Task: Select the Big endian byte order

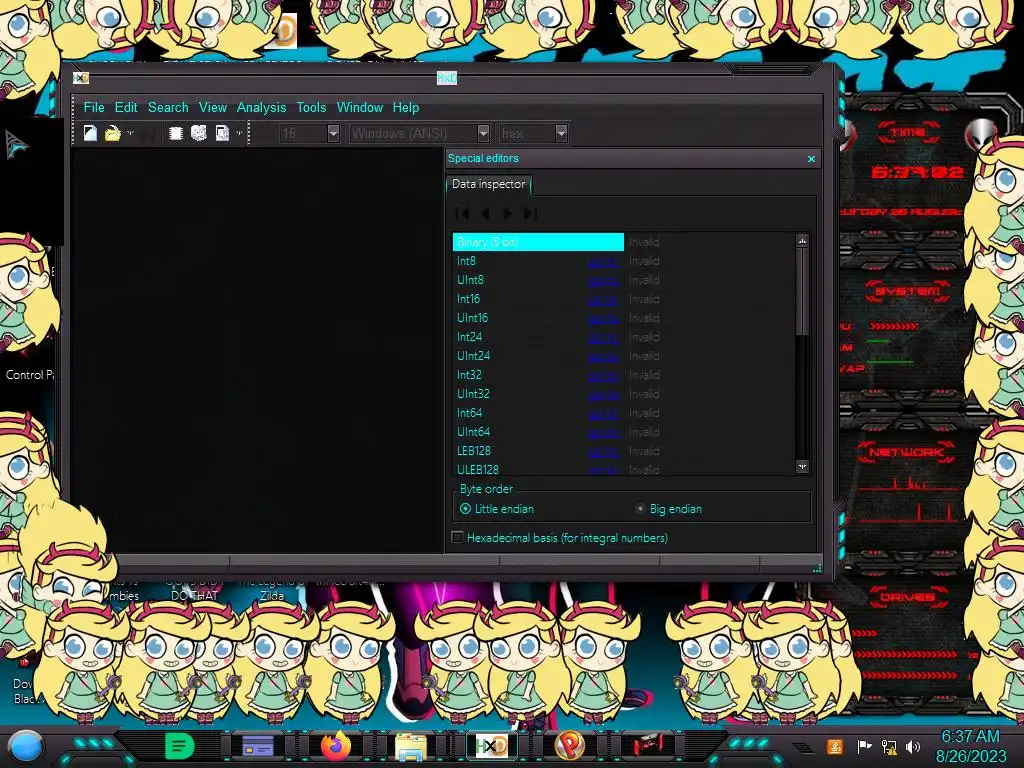Action: pos(669,509)
